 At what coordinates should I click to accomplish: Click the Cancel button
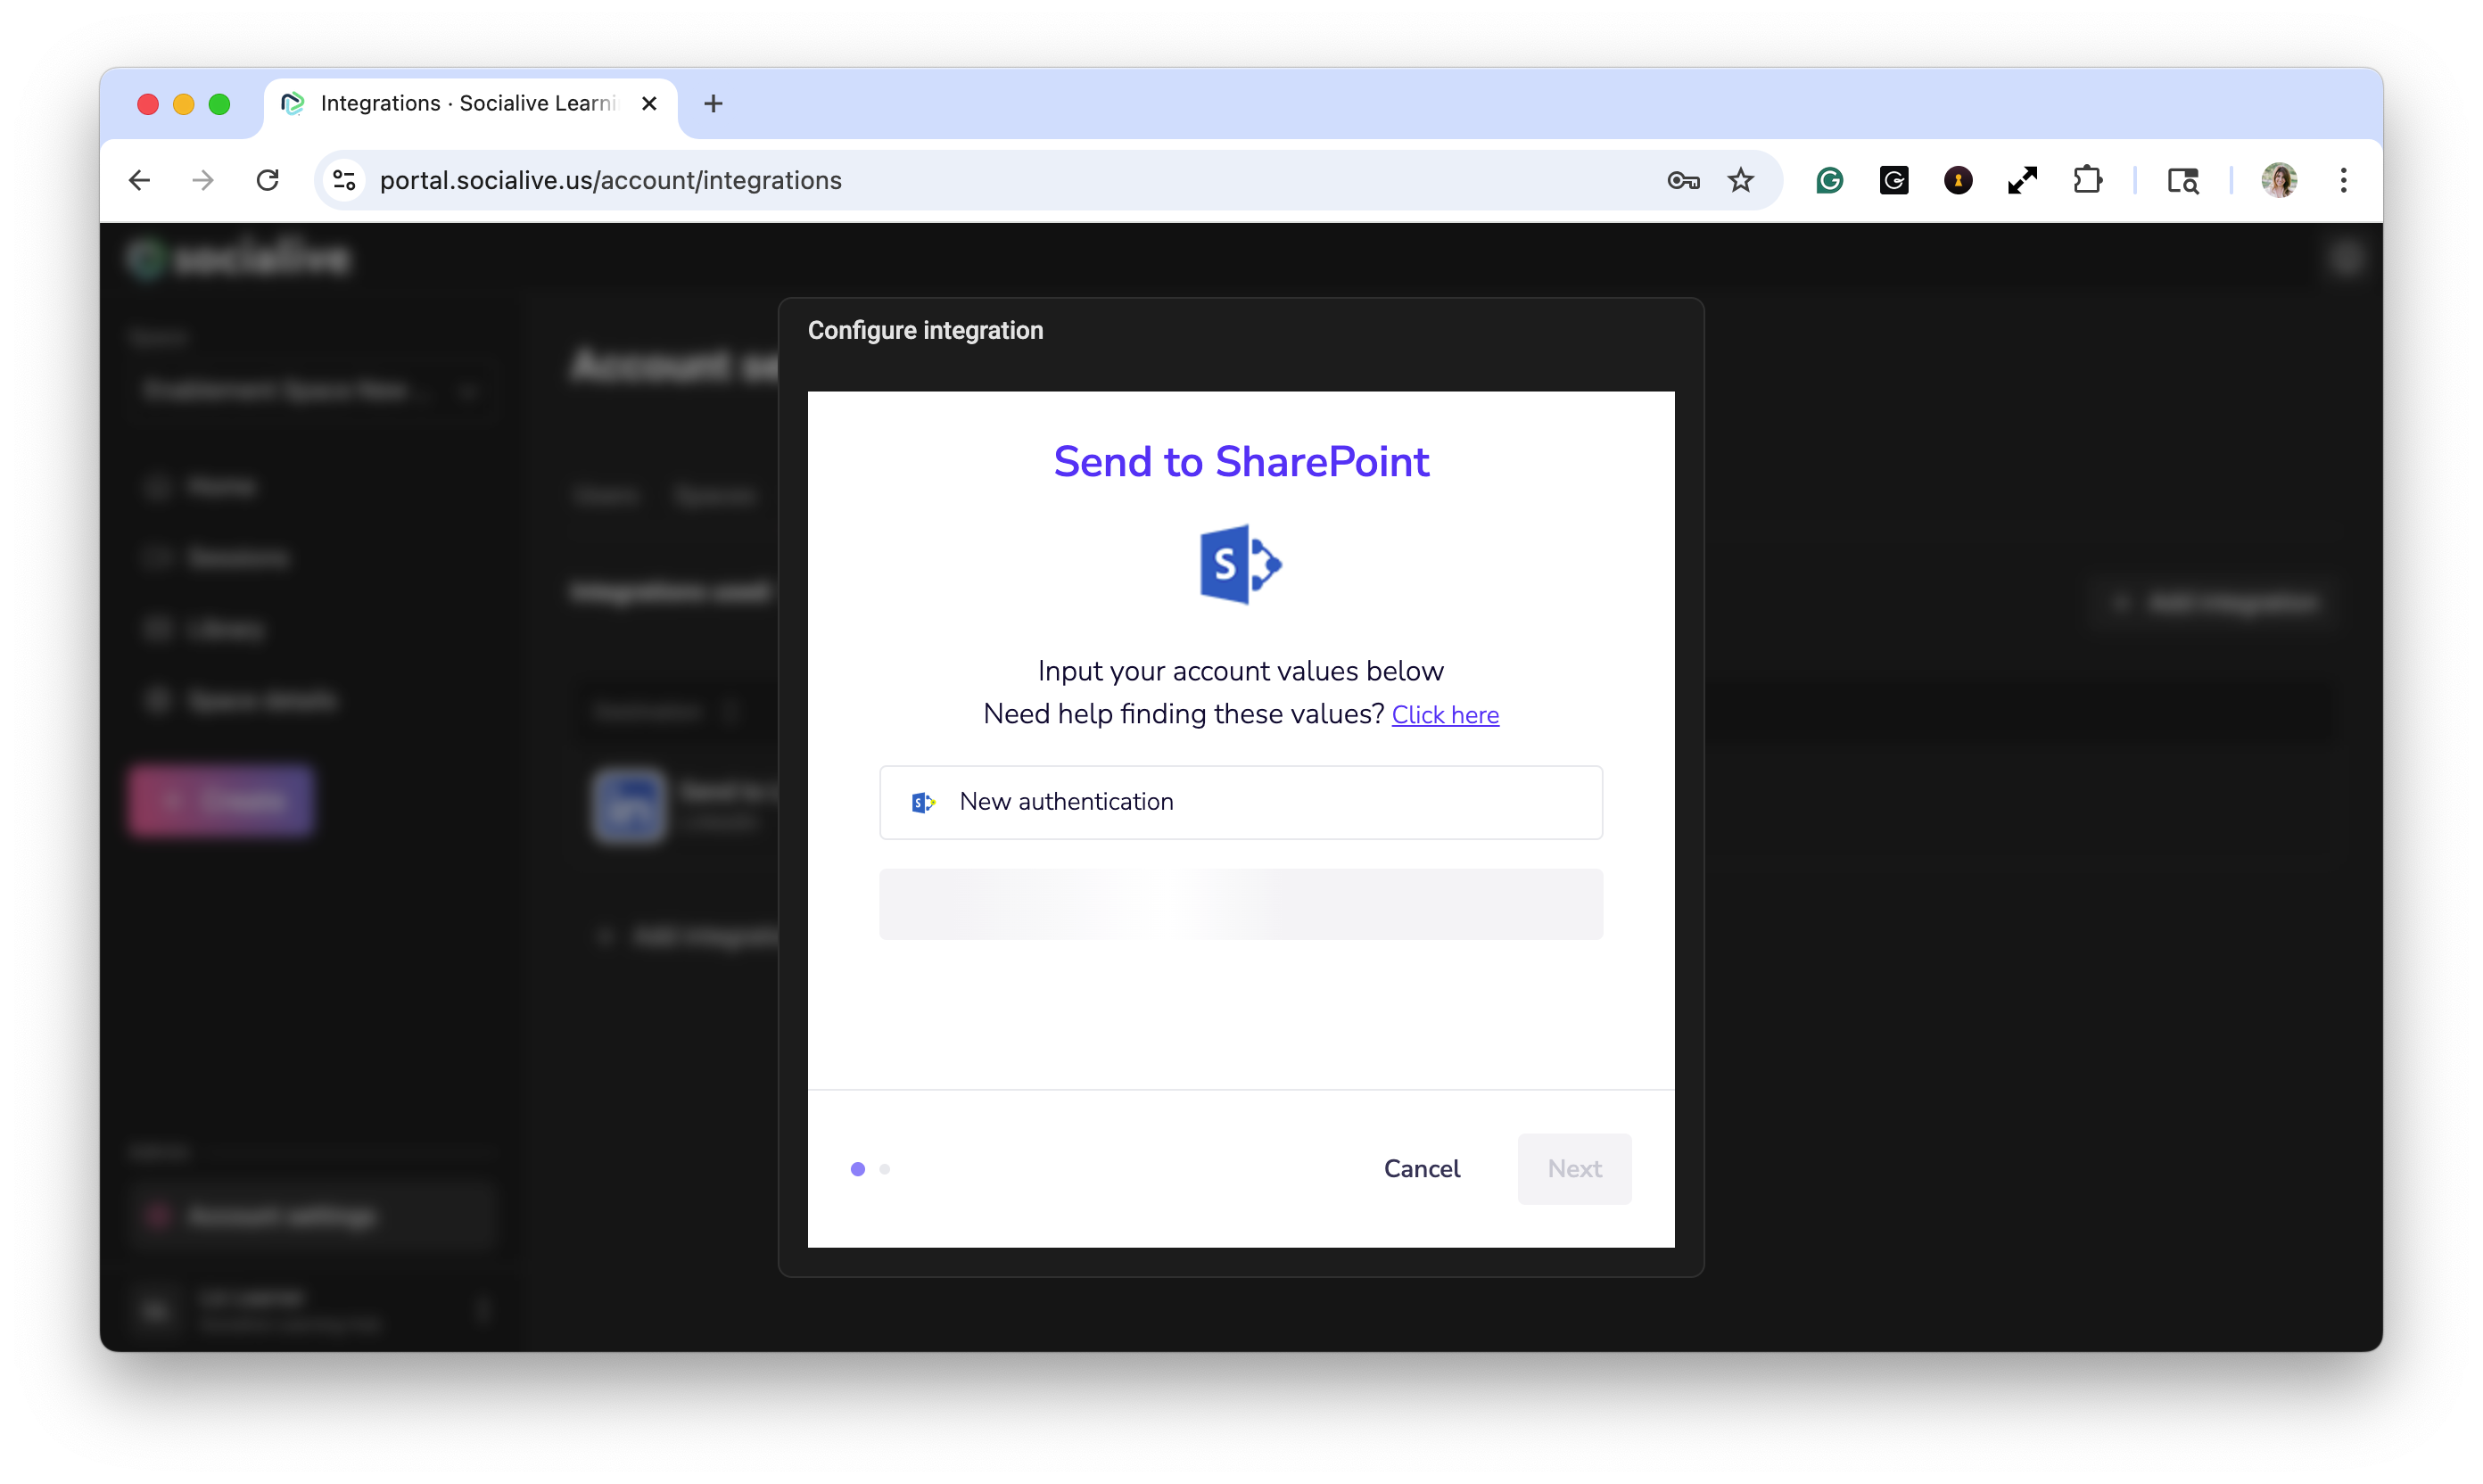1421,1168
